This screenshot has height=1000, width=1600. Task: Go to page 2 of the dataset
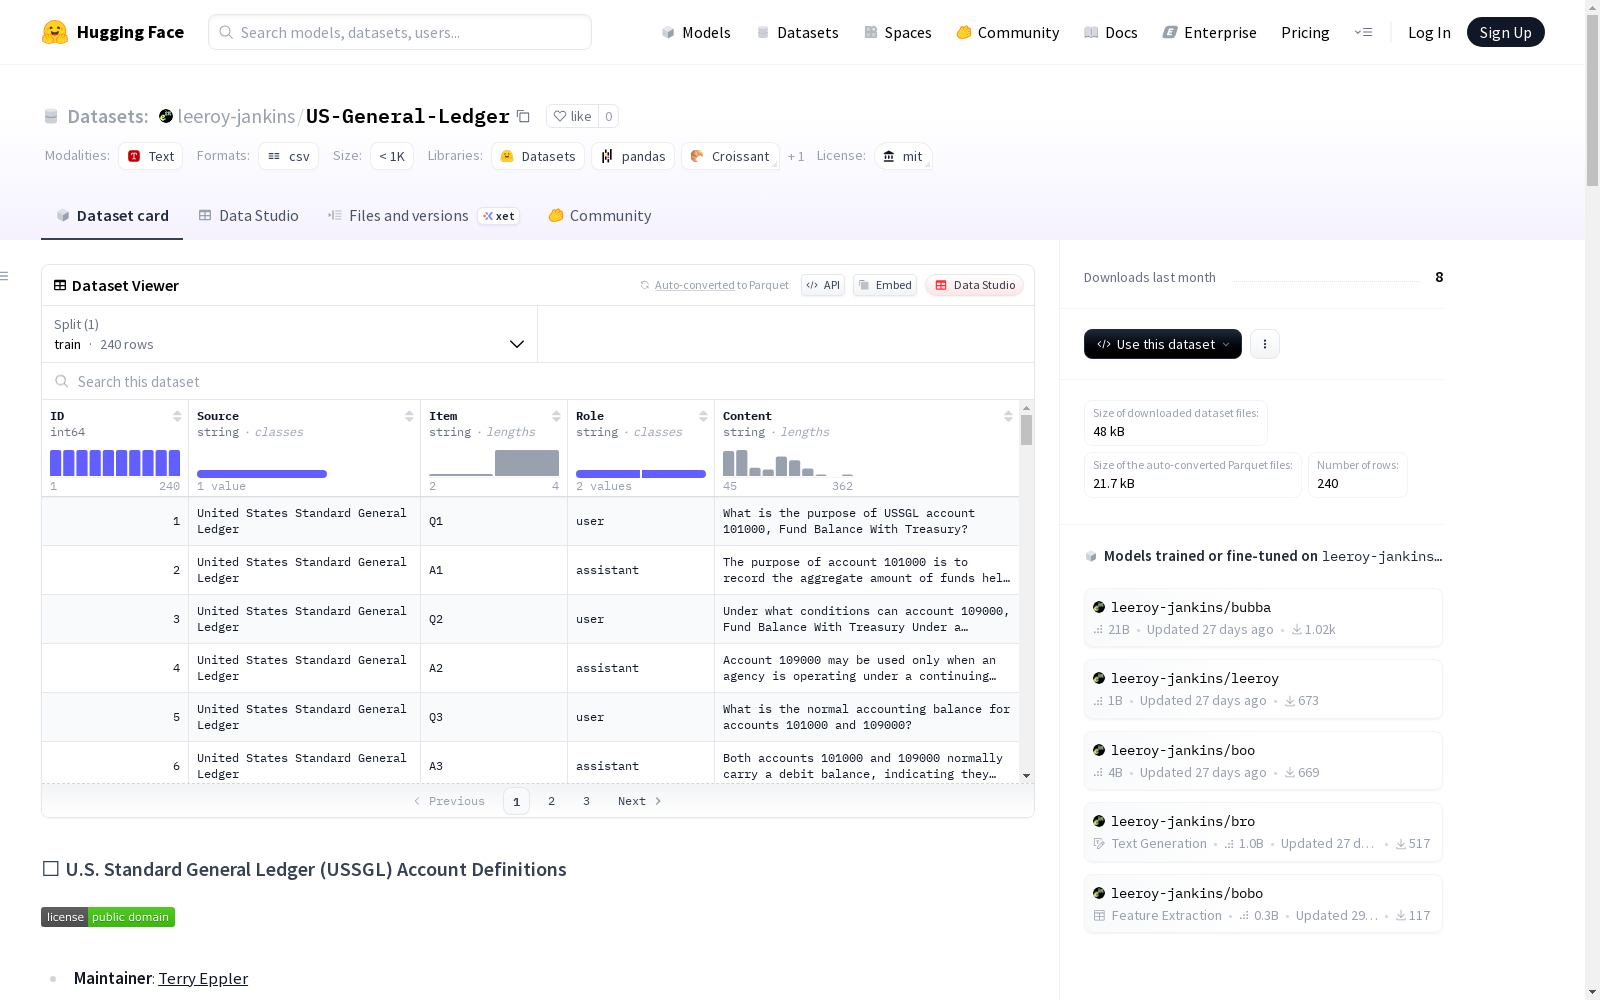[551, 801]
